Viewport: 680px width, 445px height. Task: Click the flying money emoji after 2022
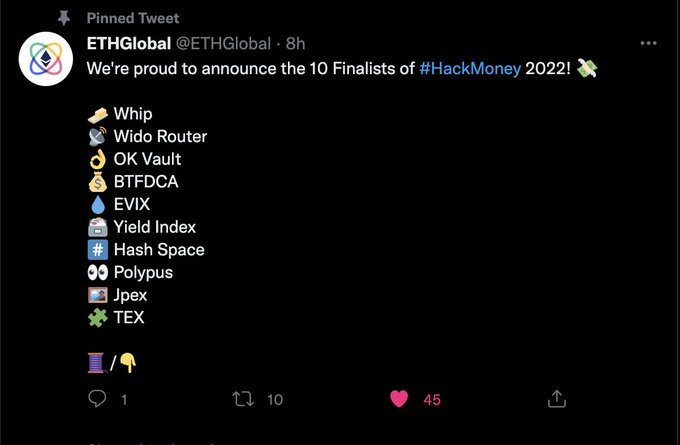pyautogui.click(x=587, y=68)
